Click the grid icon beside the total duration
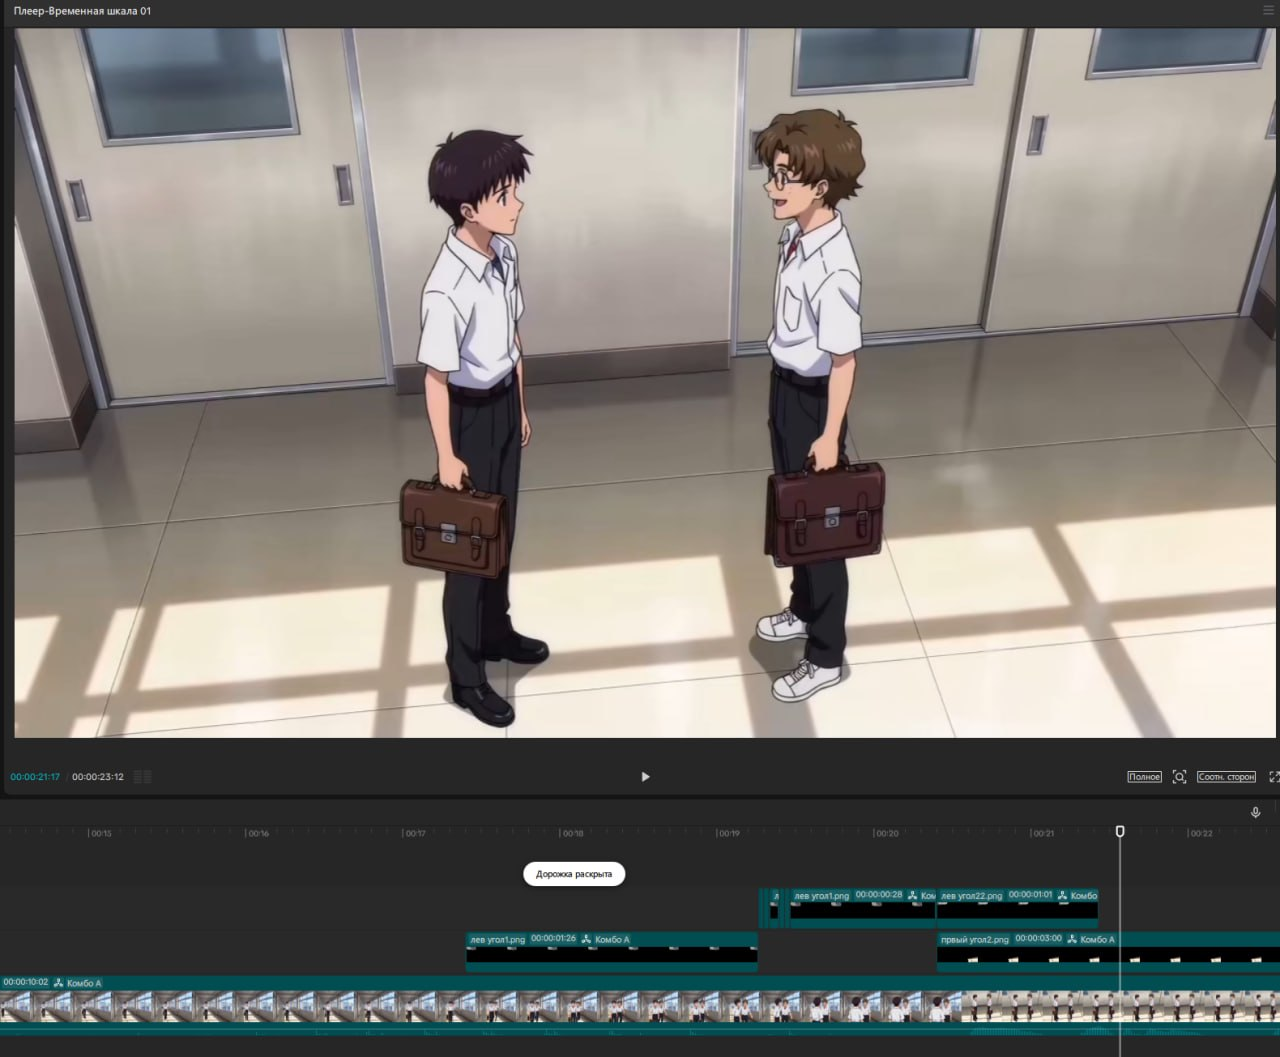 click(x=143, y=777)
